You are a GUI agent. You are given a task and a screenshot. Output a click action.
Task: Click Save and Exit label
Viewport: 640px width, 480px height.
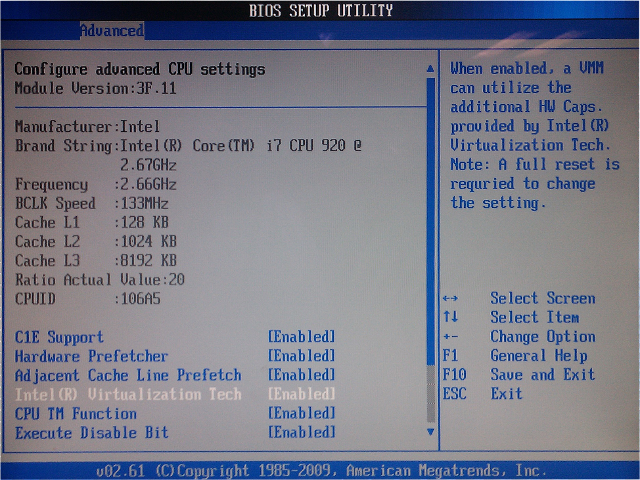pyautogui.click(x=543, y=374)
